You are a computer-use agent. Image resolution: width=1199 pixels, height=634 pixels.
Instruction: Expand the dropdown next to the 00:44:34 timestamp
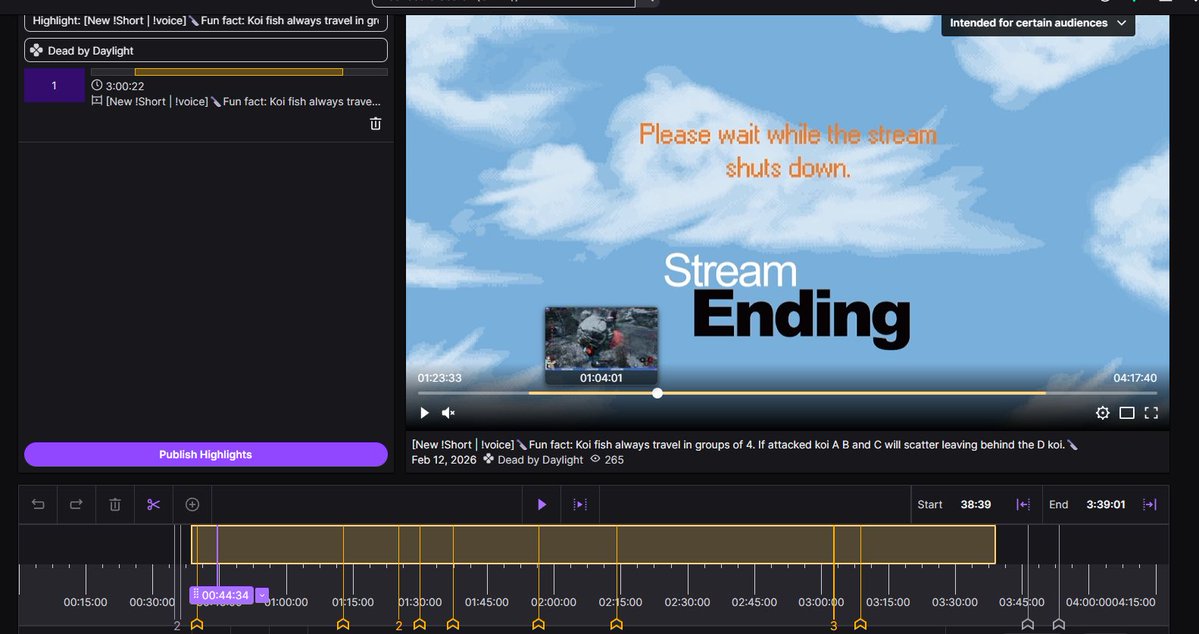click(x=262, y=594)
